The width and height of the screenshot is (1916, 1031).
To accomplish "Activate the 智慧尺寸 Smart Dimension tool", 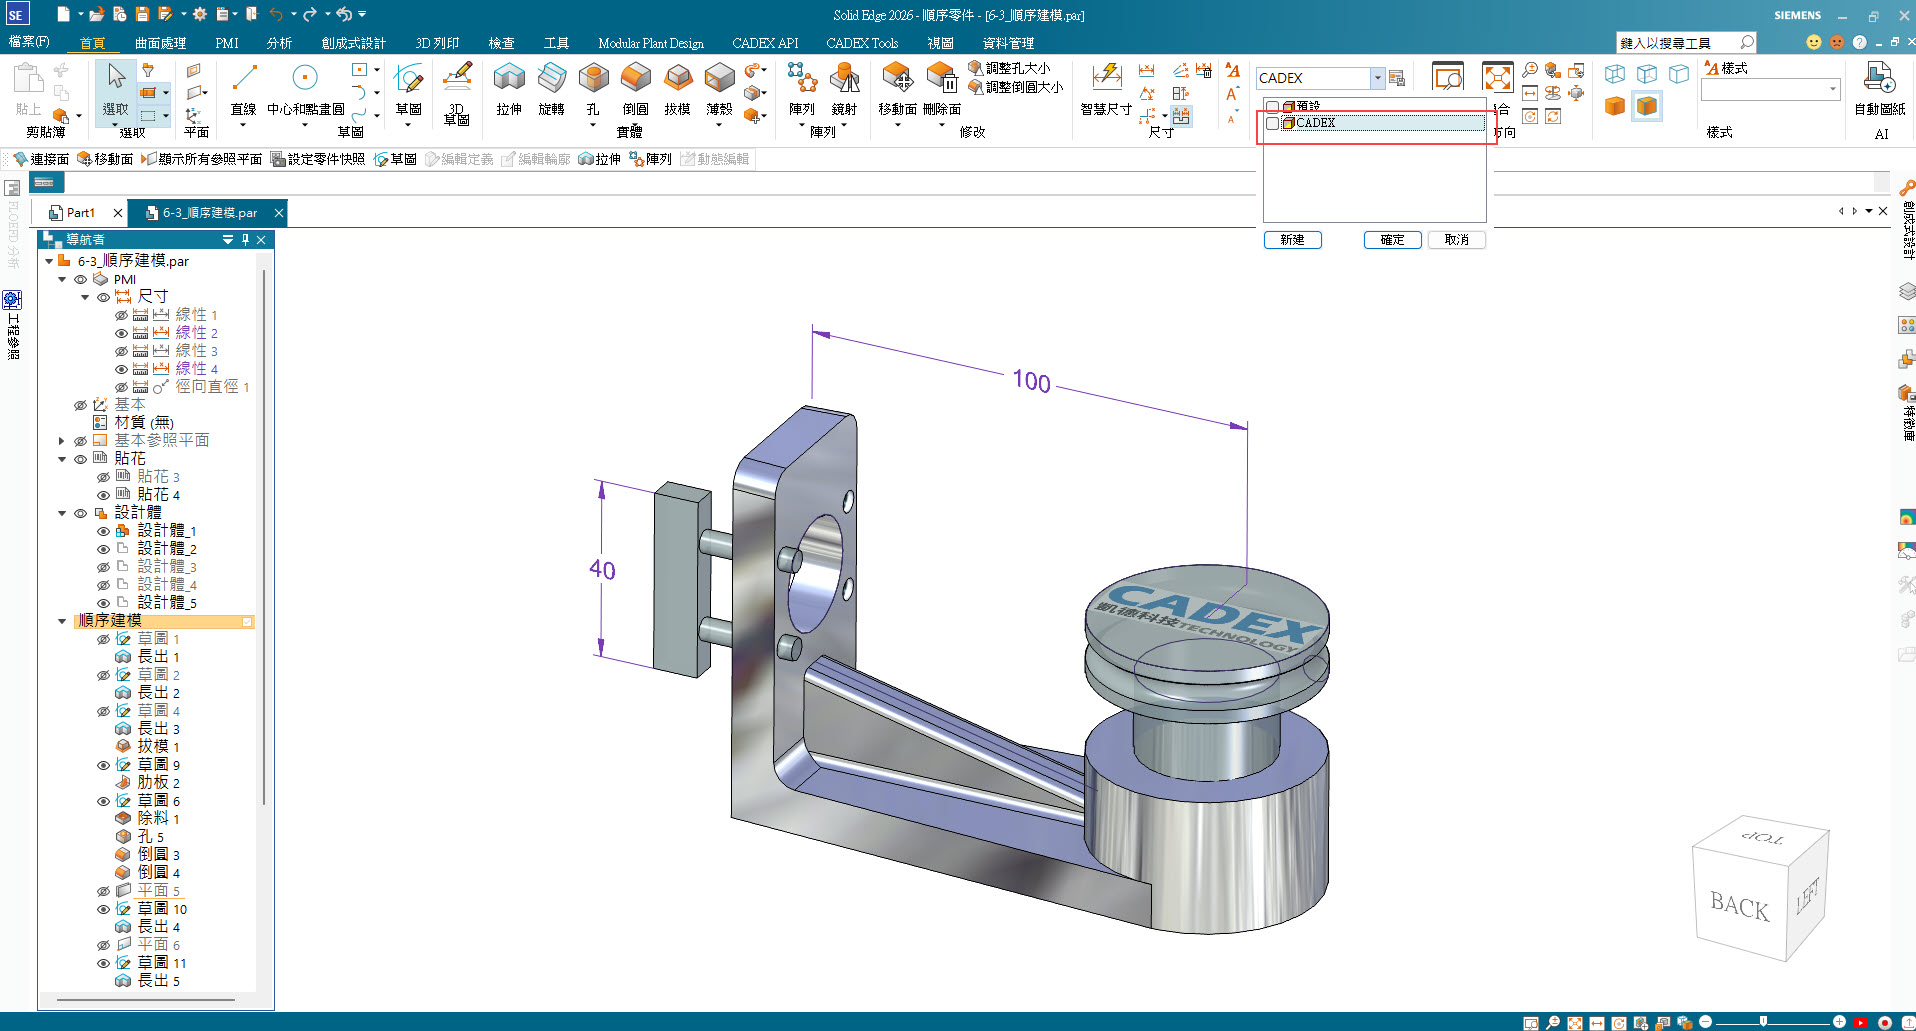I will click(1106, 80).
